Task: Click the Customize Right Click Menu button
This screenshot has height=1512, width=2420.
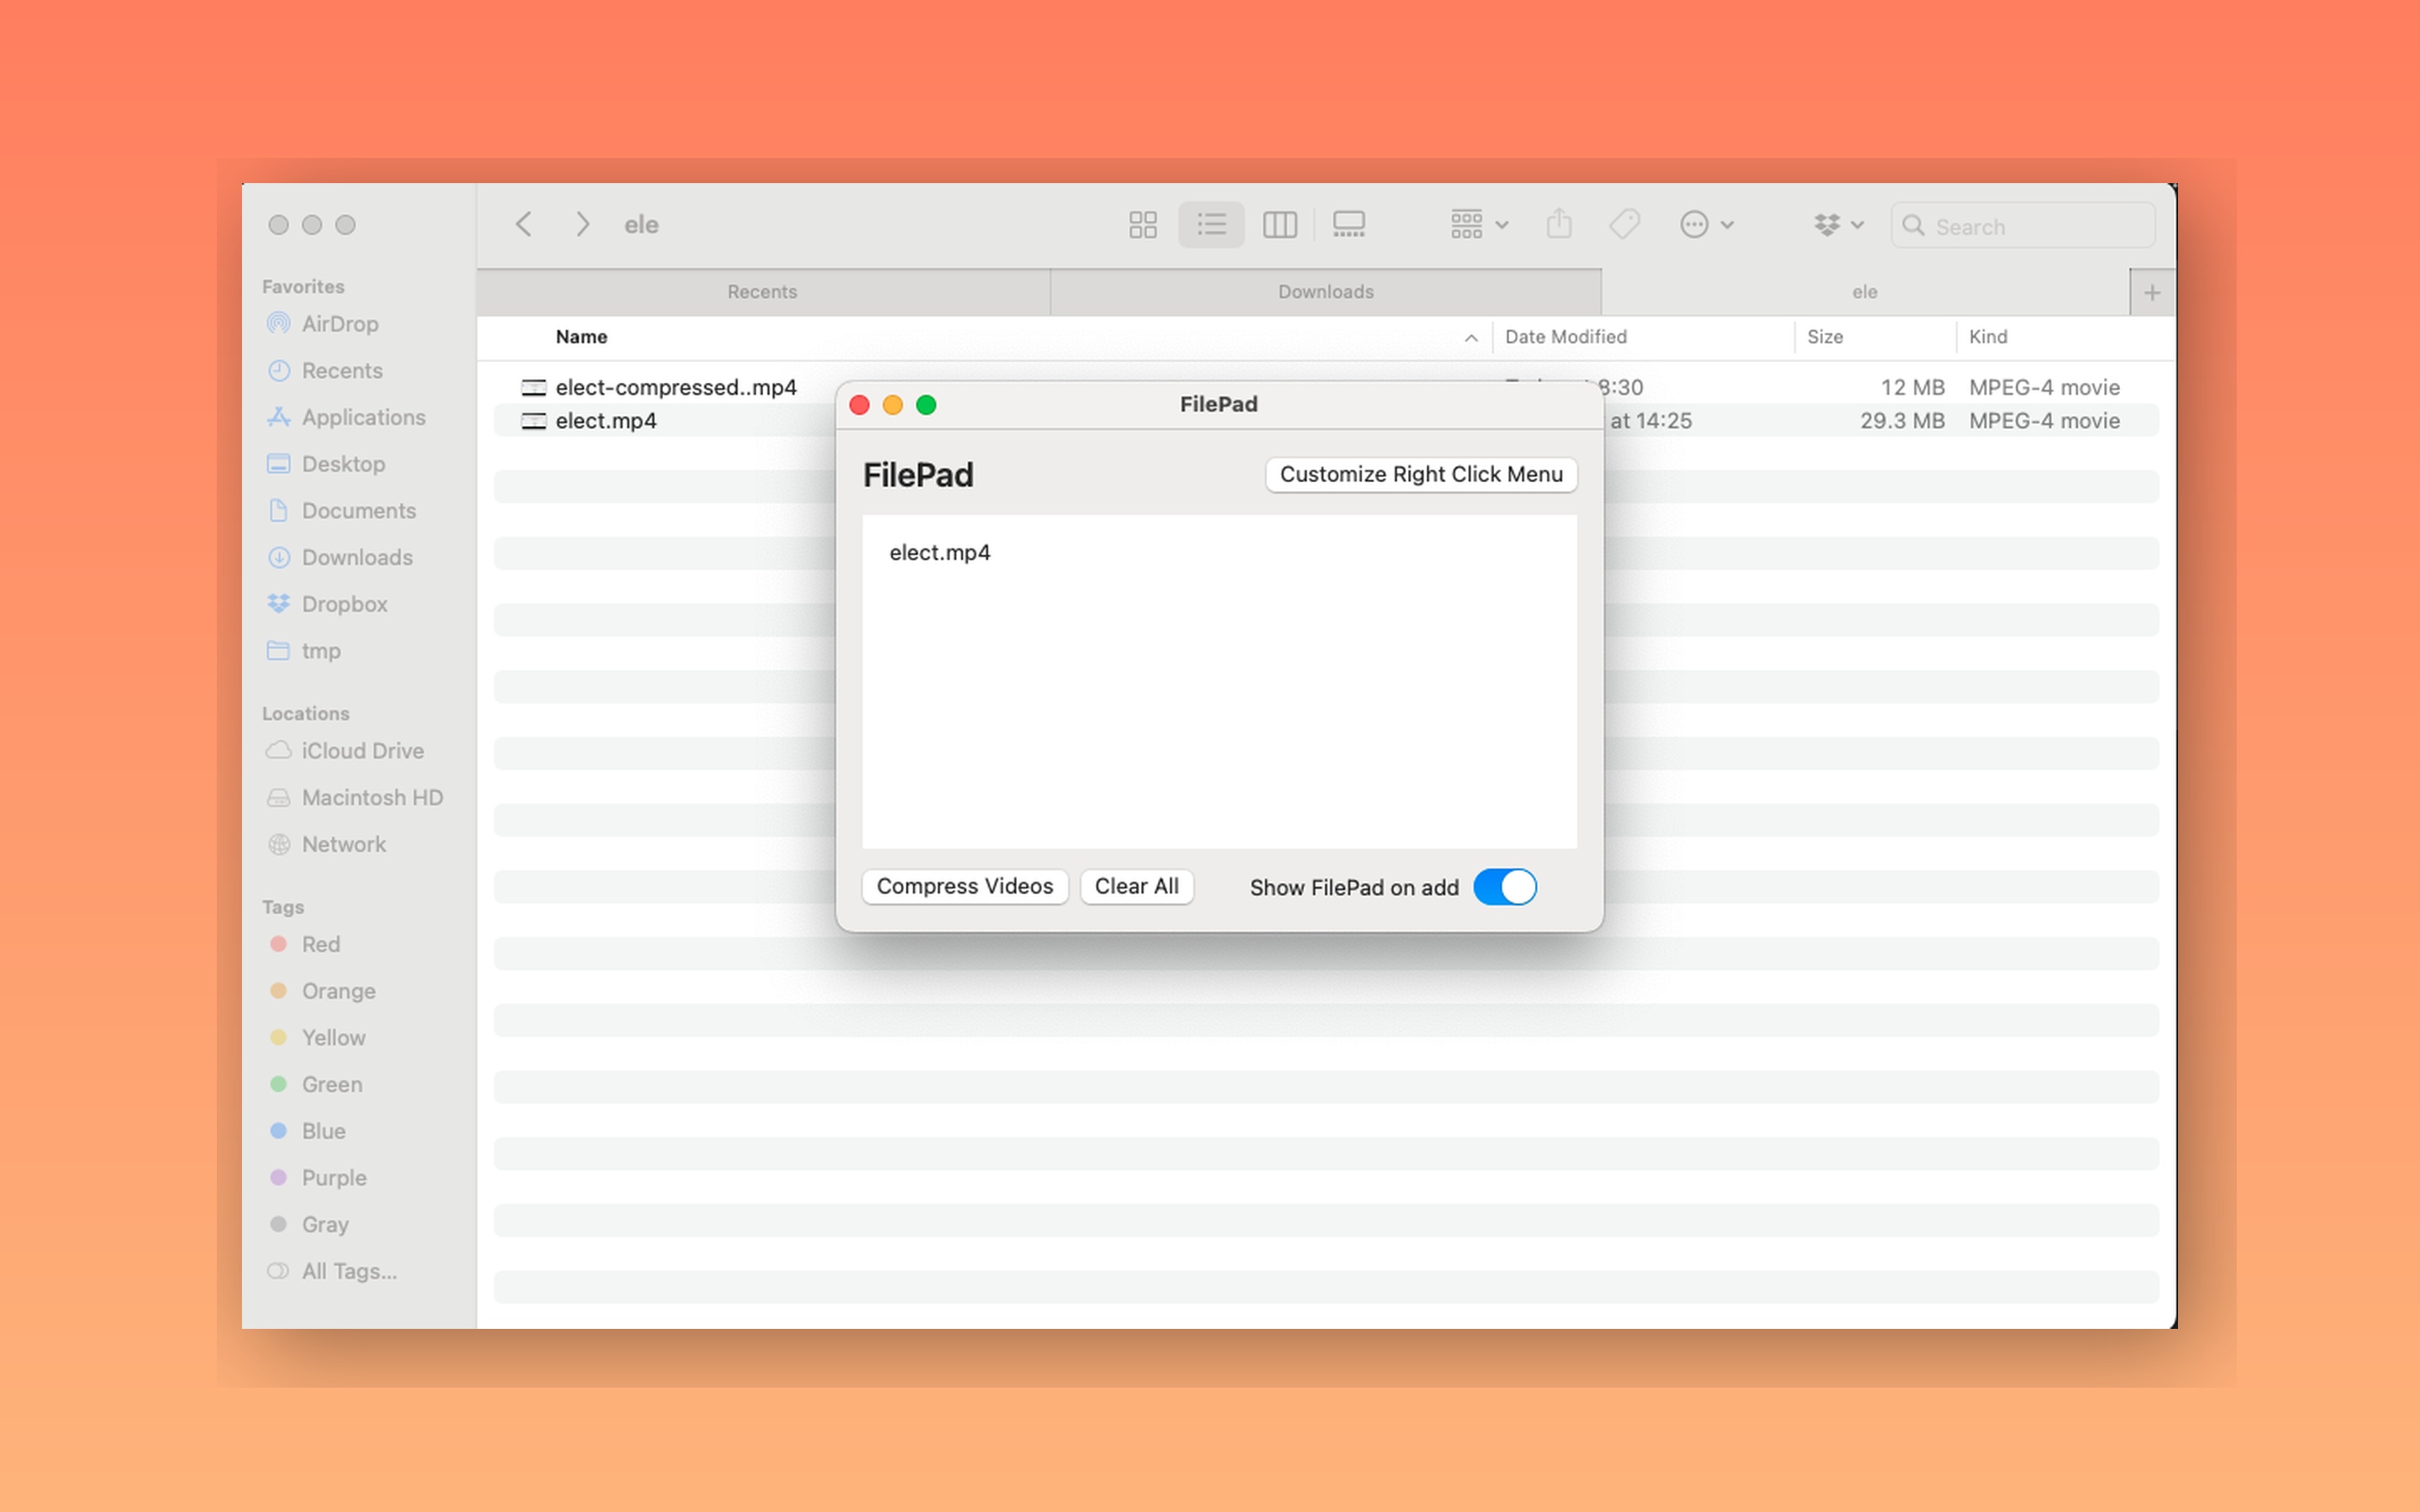Action: (1420, 474)
